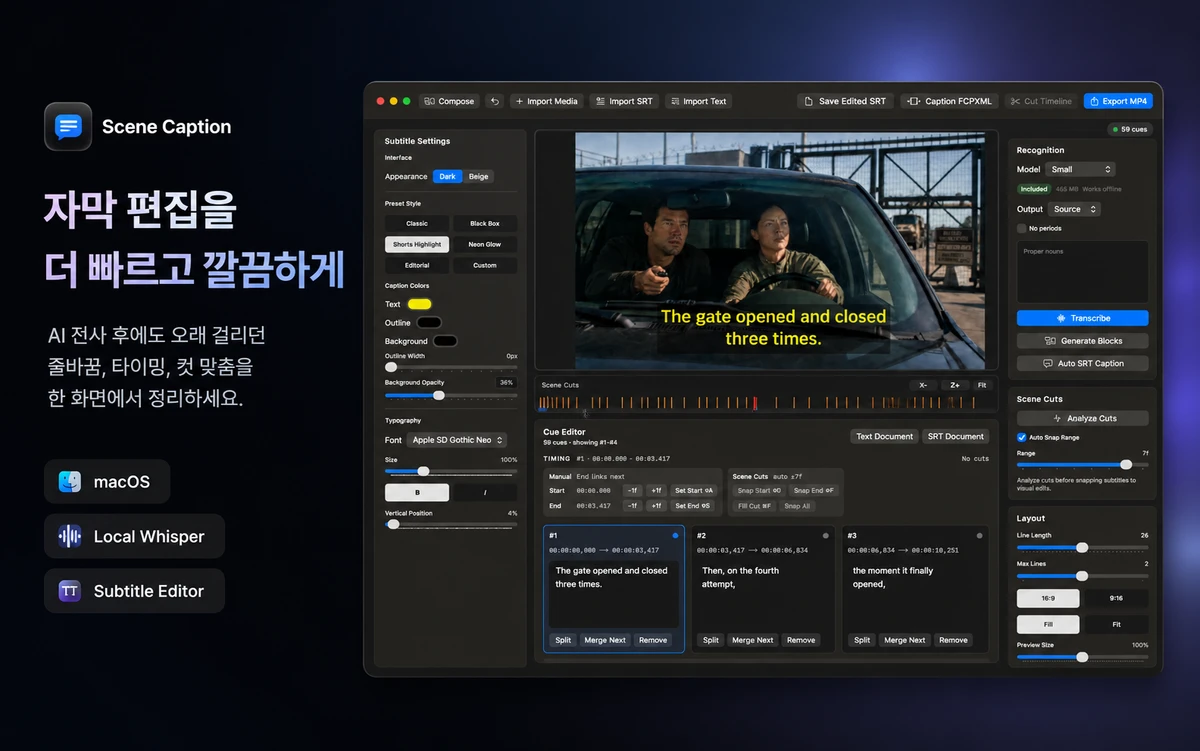Click Analyze Cuts button
The width and height of the screenshot is (1200, 751).
[1082, 418]
